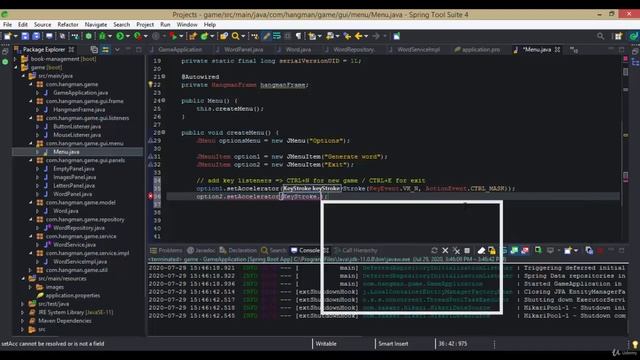This screenshot has width=640, height=360.
Task: Click the red error marker in overview ruler
Action: click(625, 59)
